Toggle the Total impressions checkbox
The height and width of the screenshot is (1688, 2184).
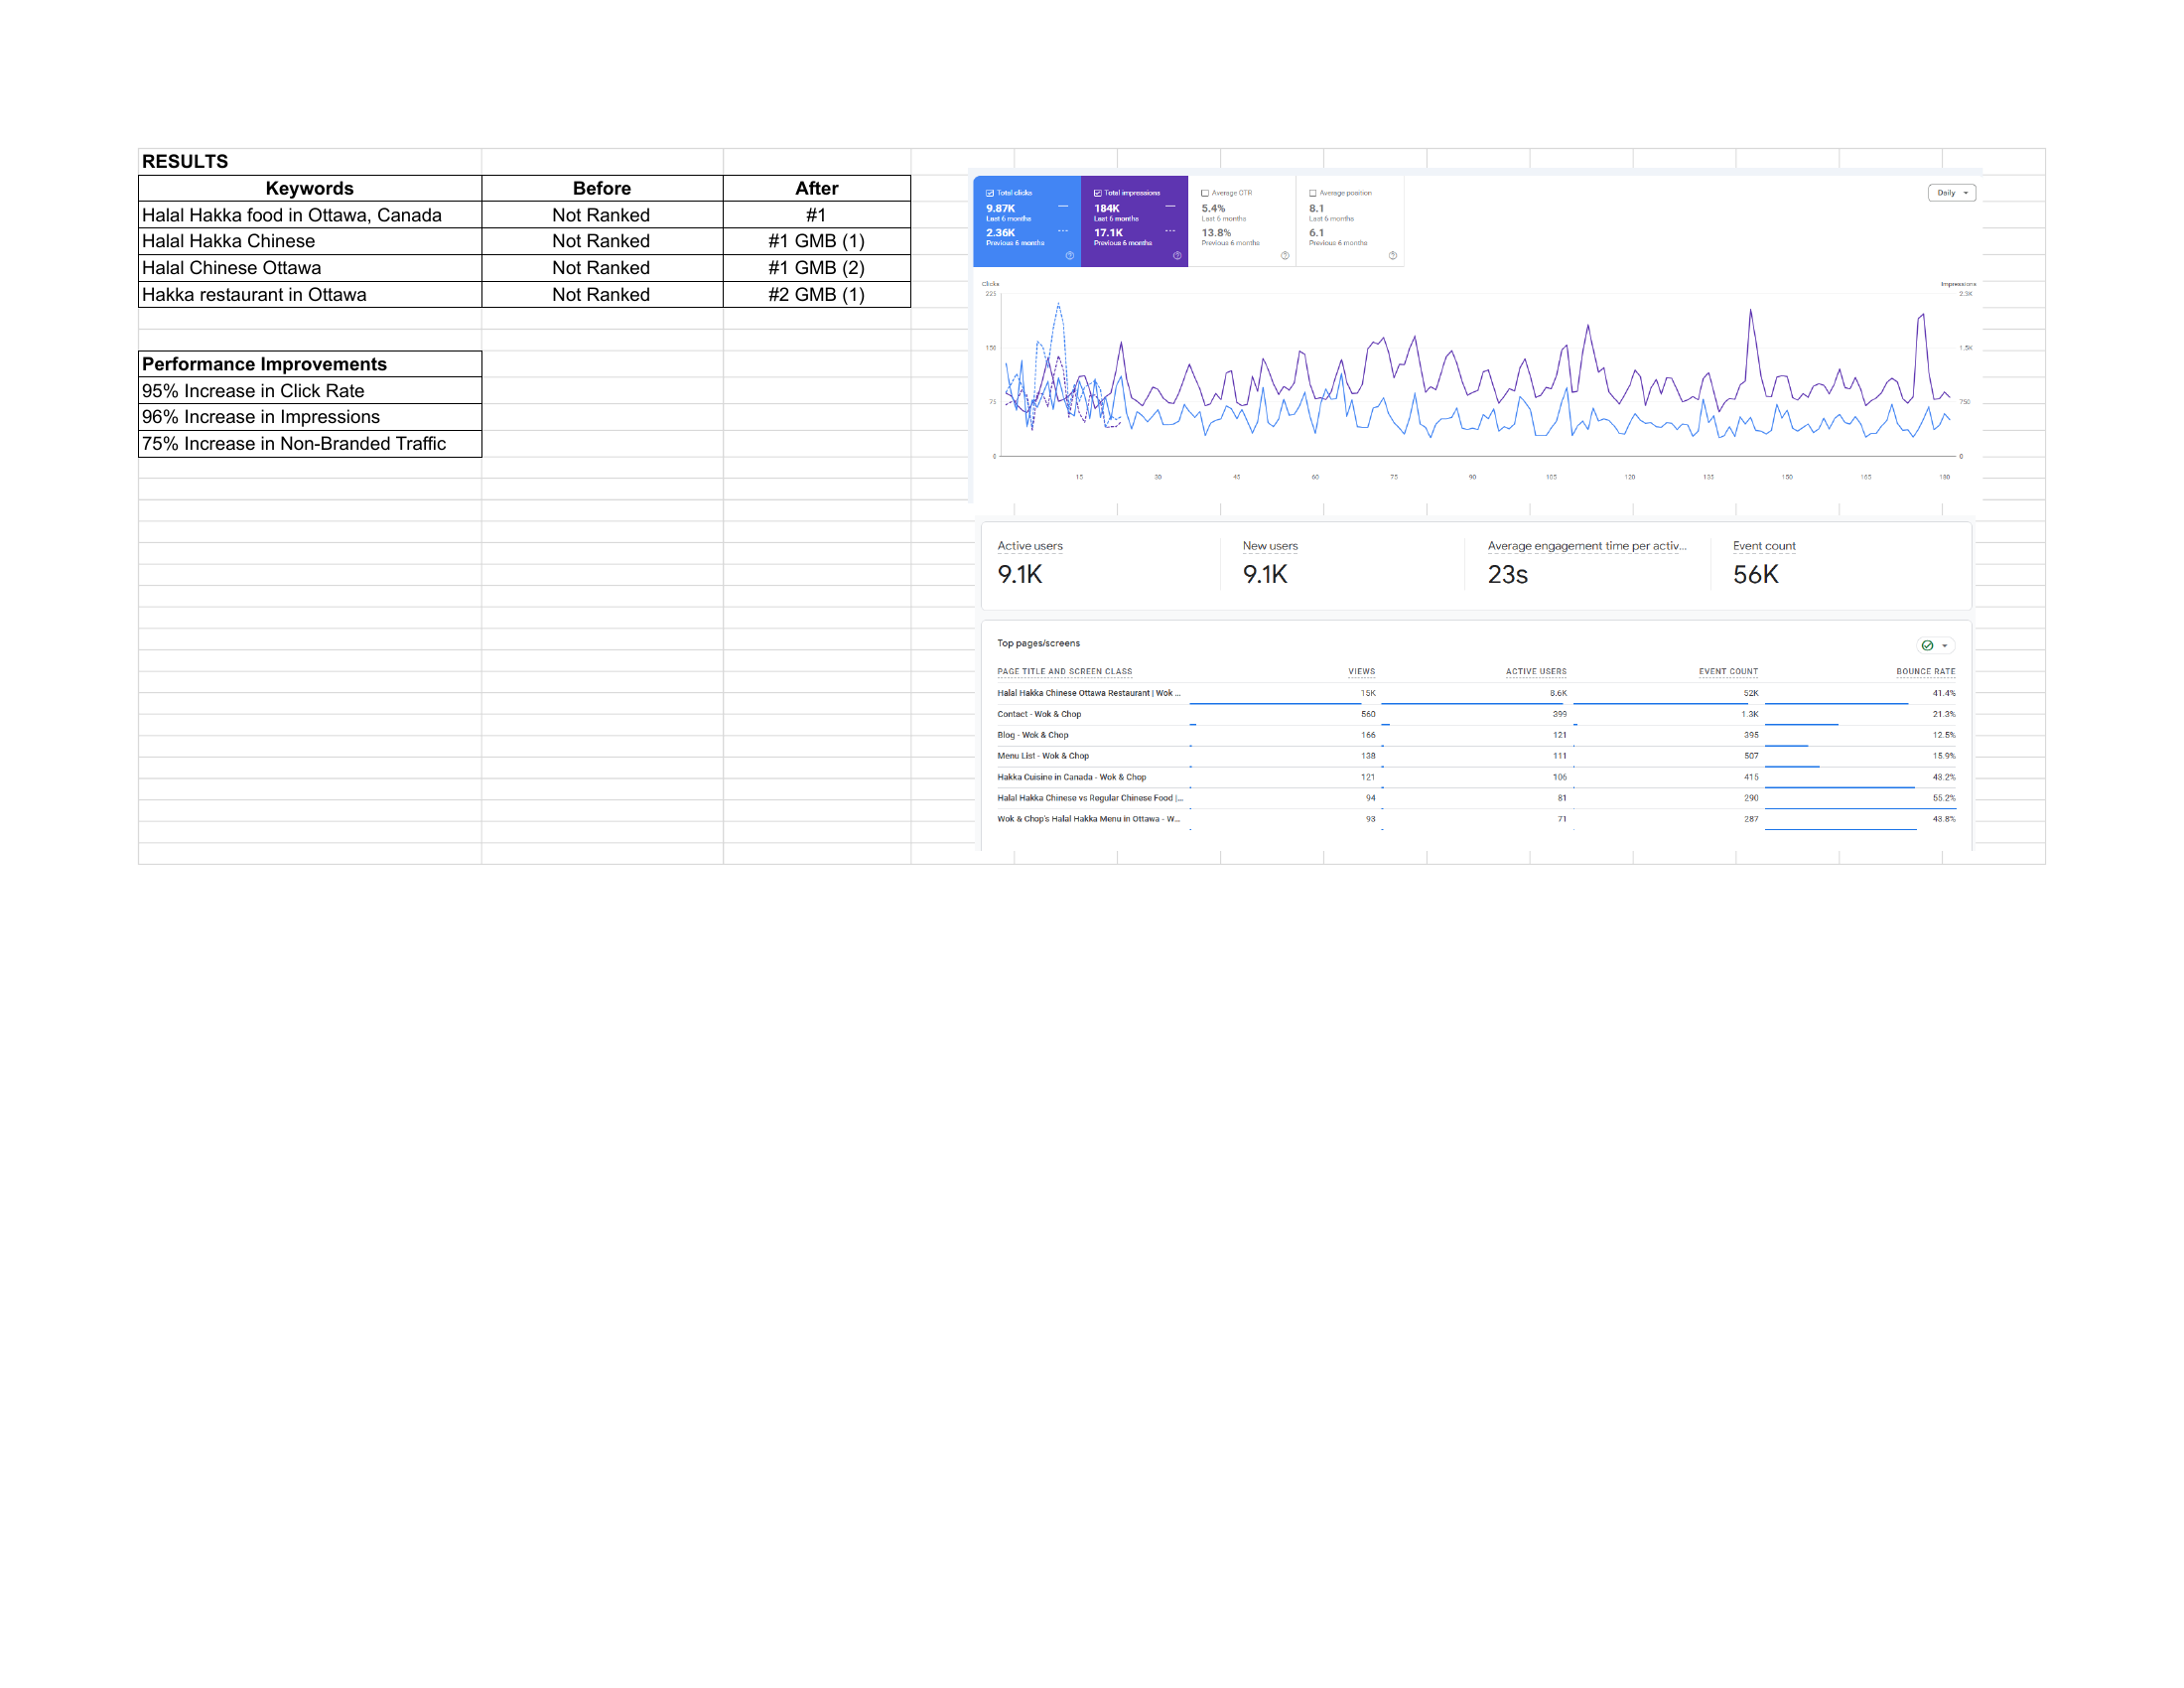tap(1097, 193)
